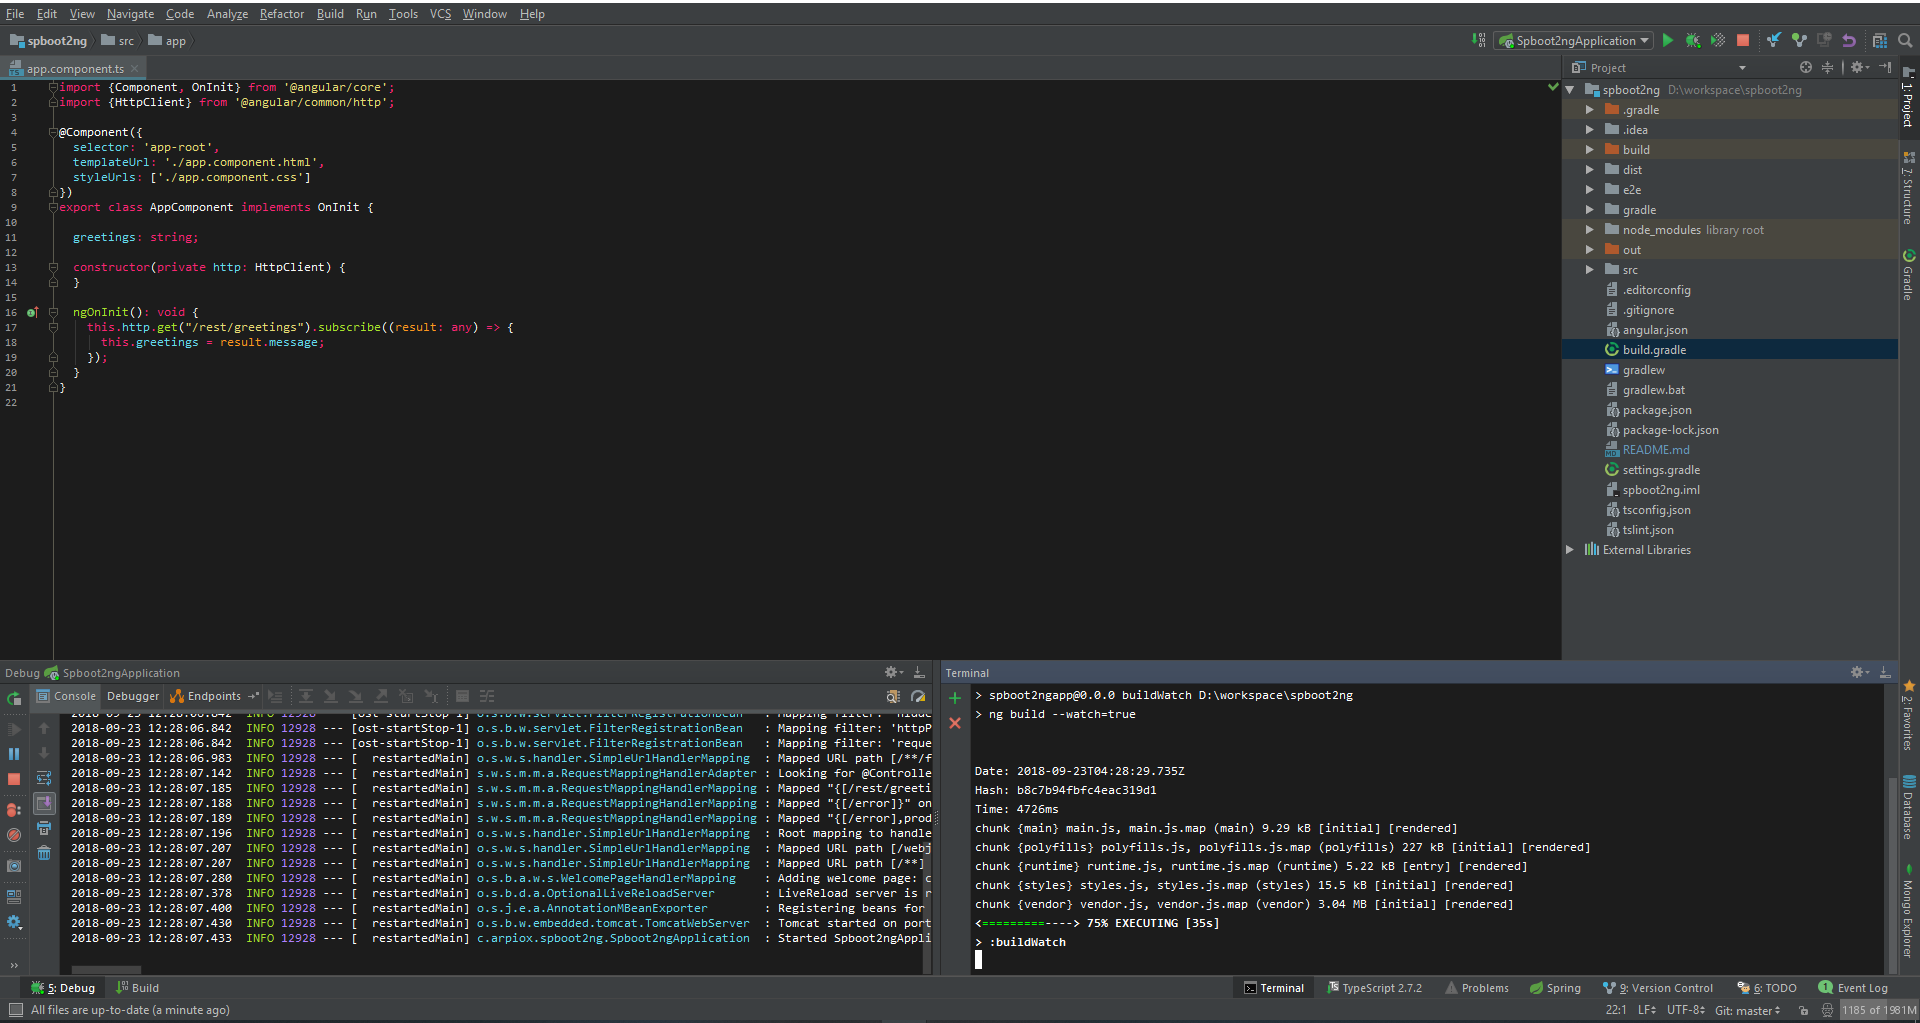Toggle the Mongo Explorer side tool window
Viewport: 1920px width, 1023px height.
(1909, 912)
